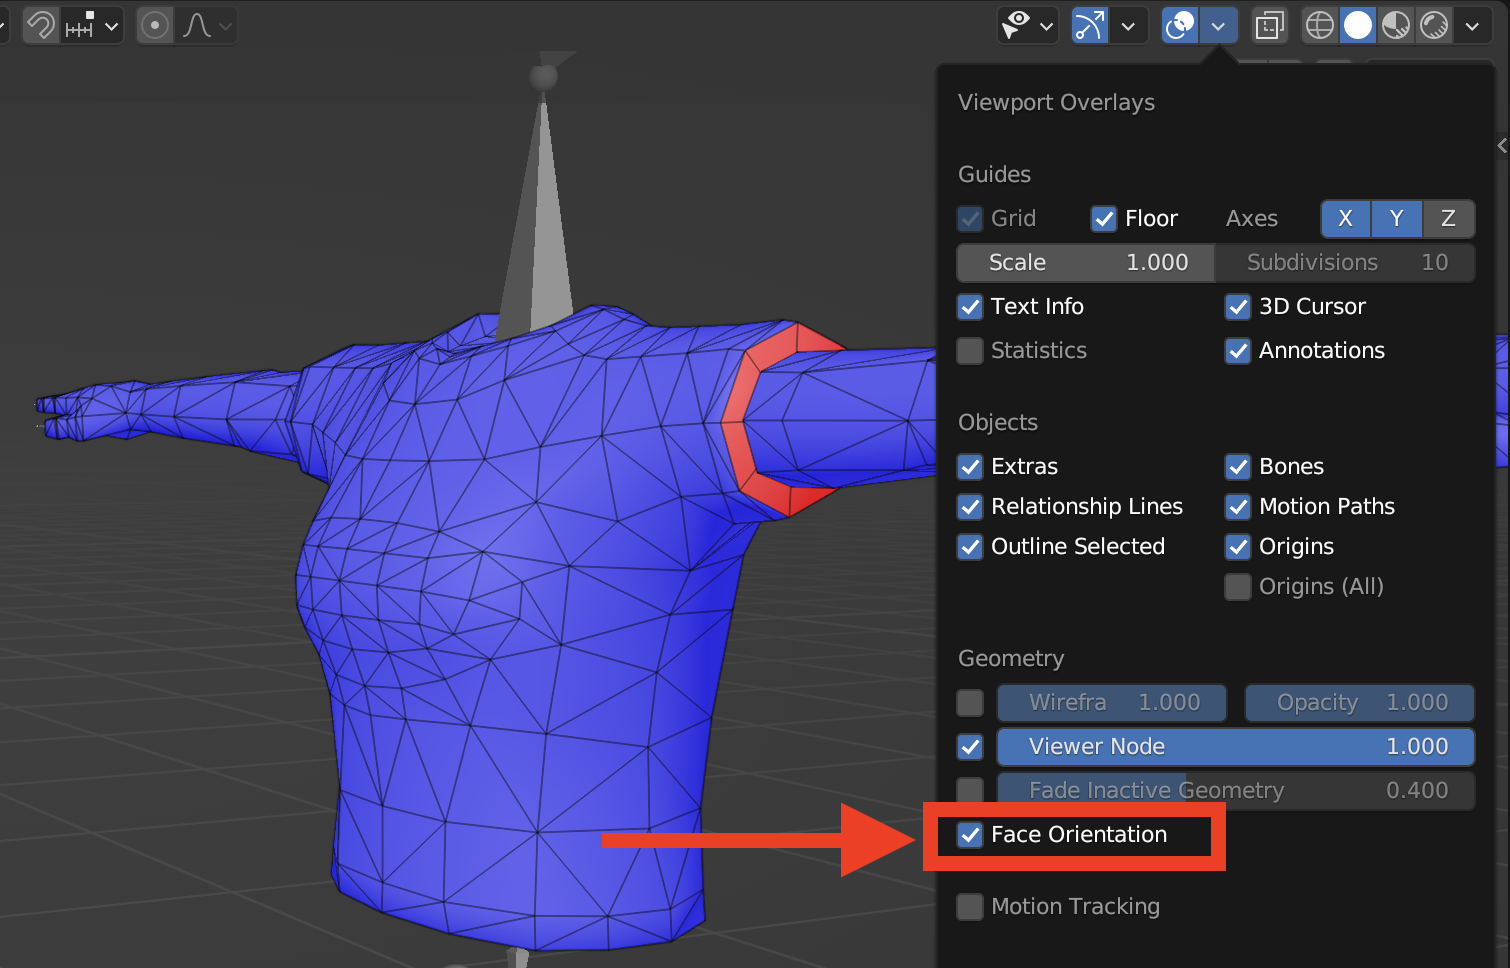
Task: Enable the Statistics checkbox
Action: point(970,351)
